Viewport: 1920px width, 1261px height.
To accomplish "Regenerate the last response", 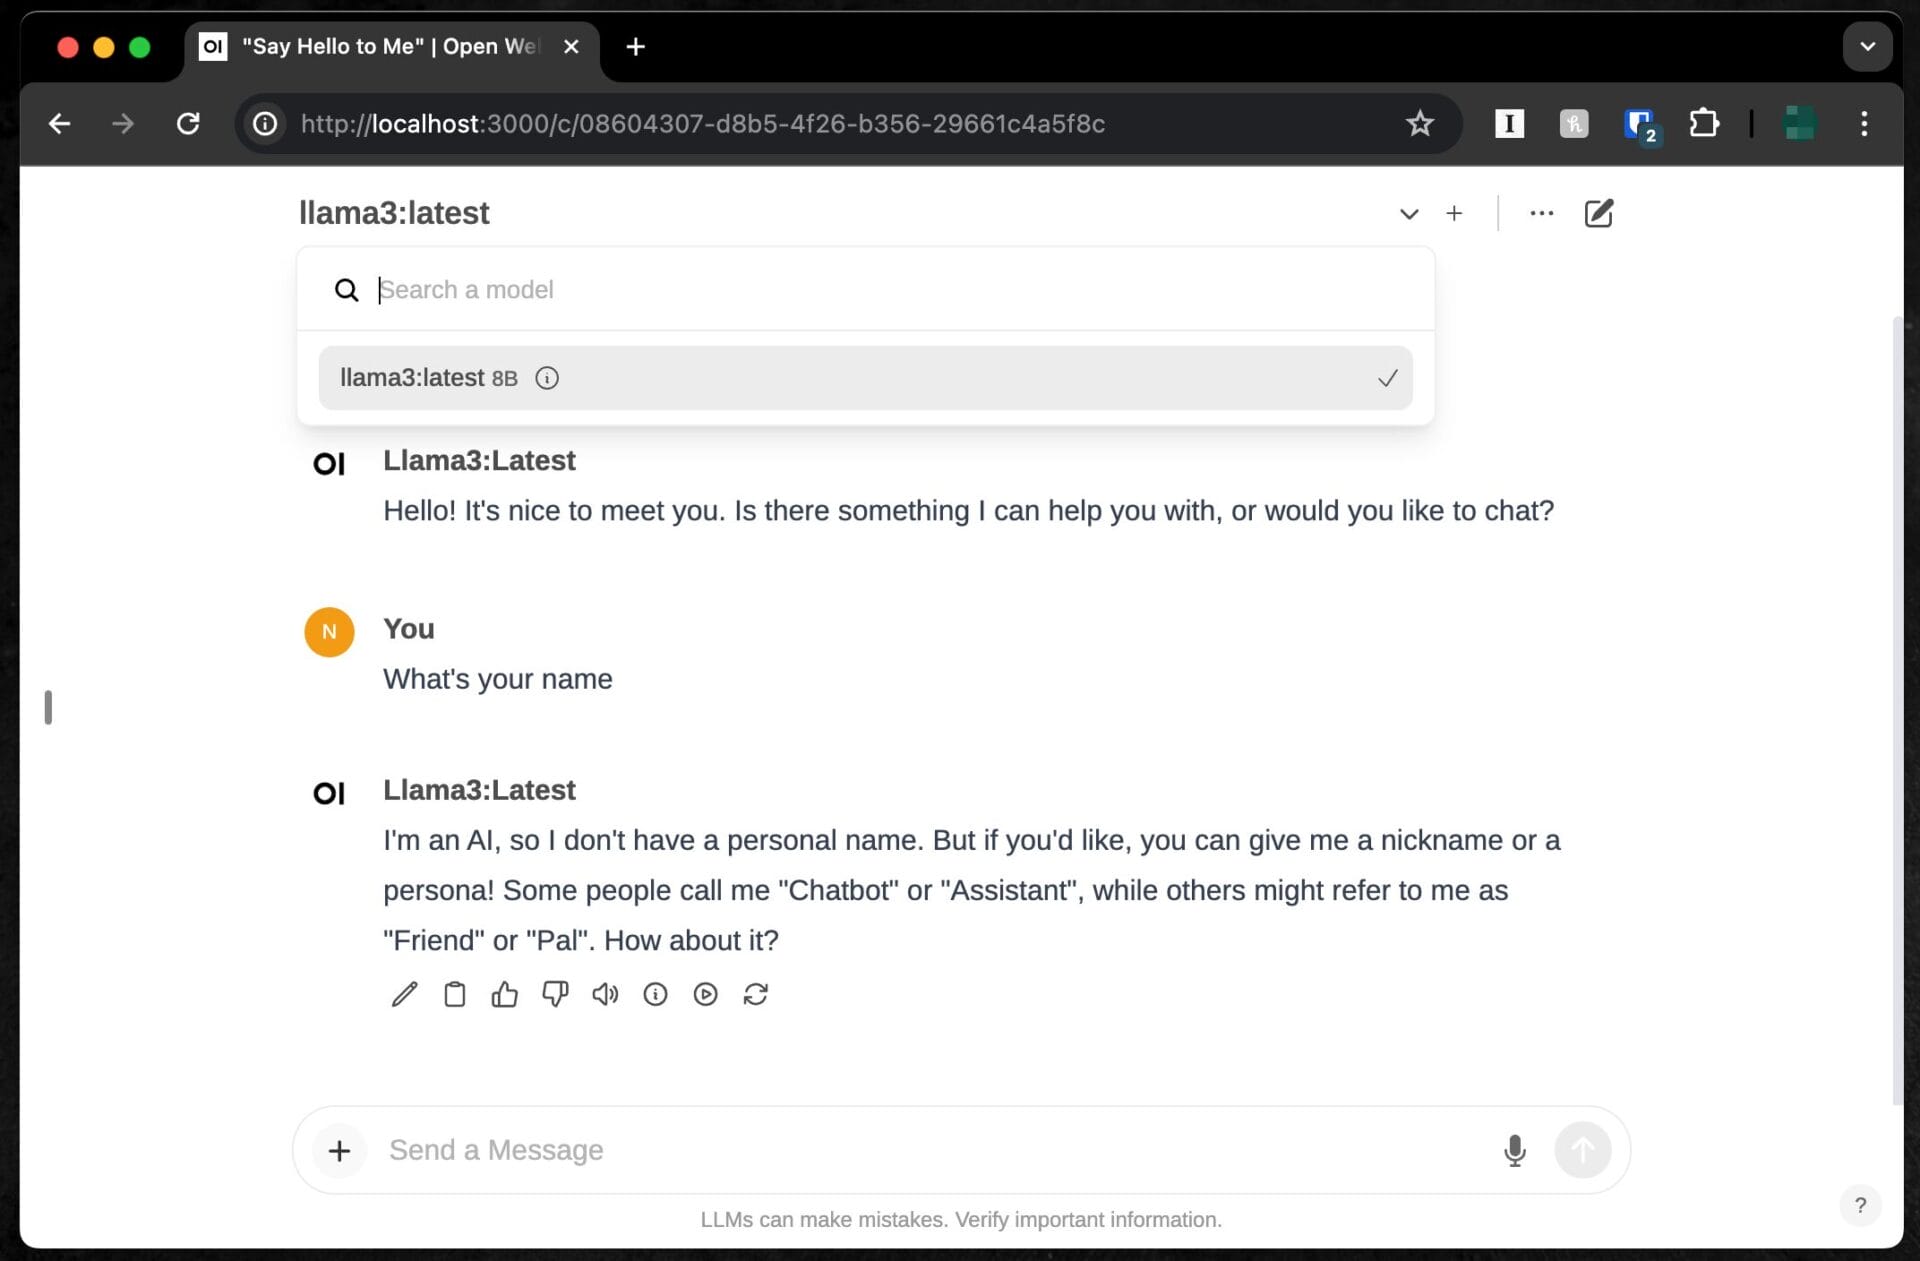I will 756,994.
